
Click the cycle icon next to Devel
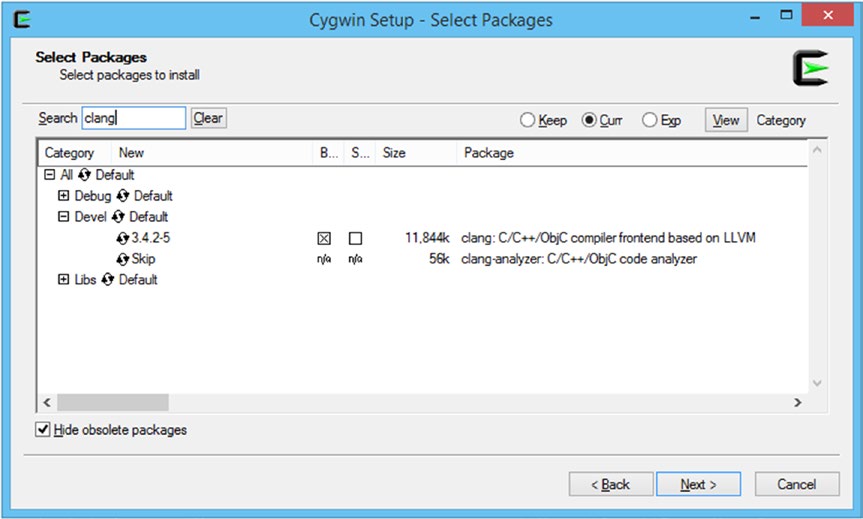click(x=118, y=217)
